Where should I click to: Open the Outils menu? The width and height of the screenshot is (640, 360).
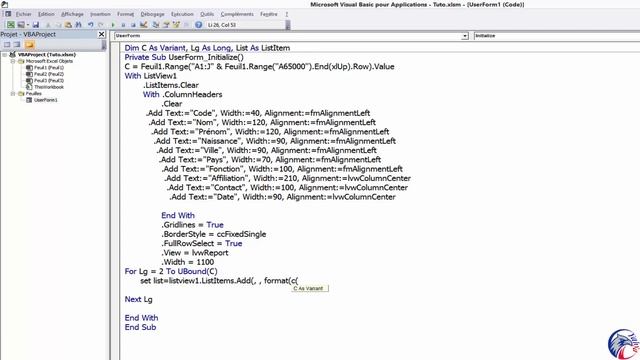coord(207,14)
